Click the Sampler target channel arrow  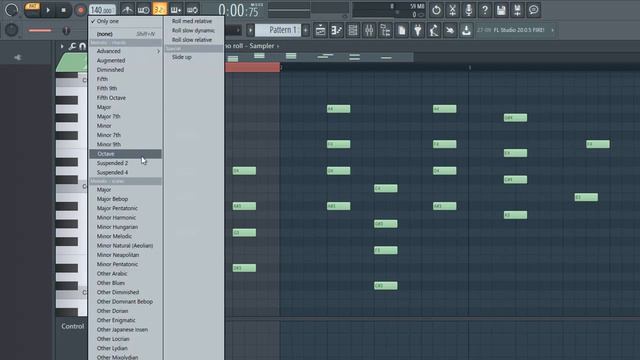278,46
